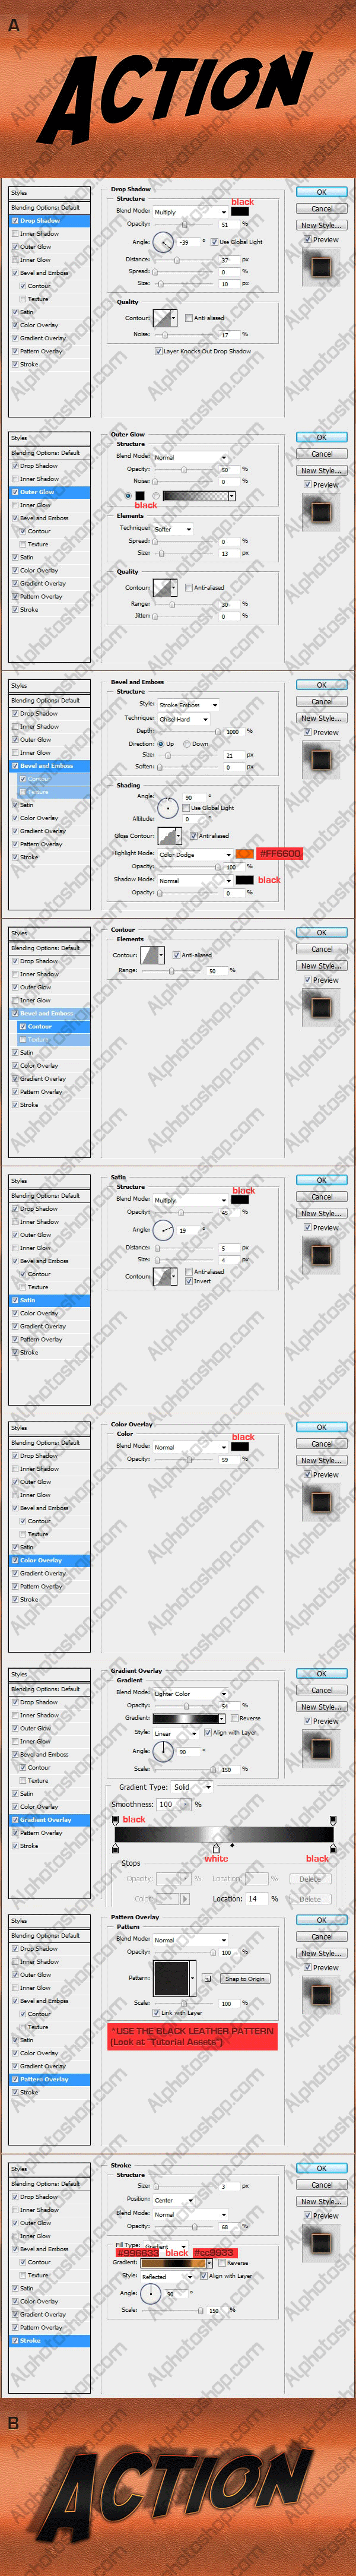
Task: Open the Contour Elements contour thumbnail
Action: (x=150, y=955)
